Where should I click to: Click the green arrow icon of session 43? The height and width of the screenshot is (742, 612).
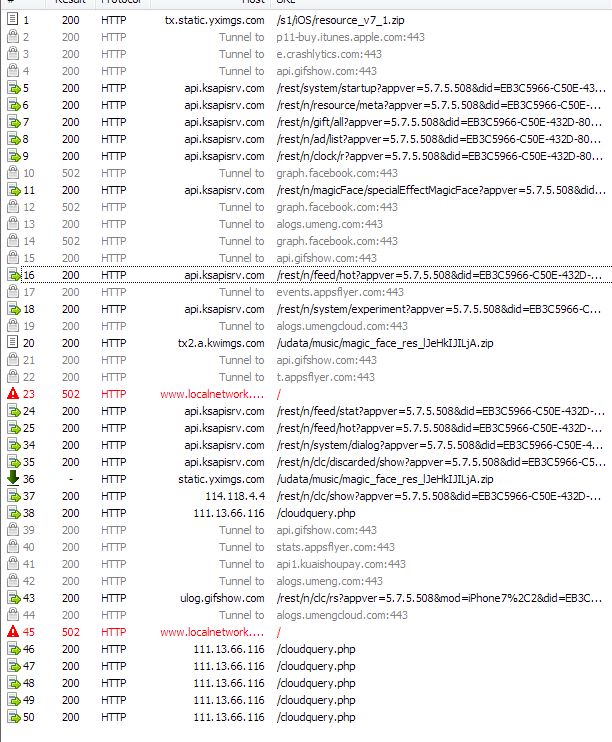coord(14,598)
